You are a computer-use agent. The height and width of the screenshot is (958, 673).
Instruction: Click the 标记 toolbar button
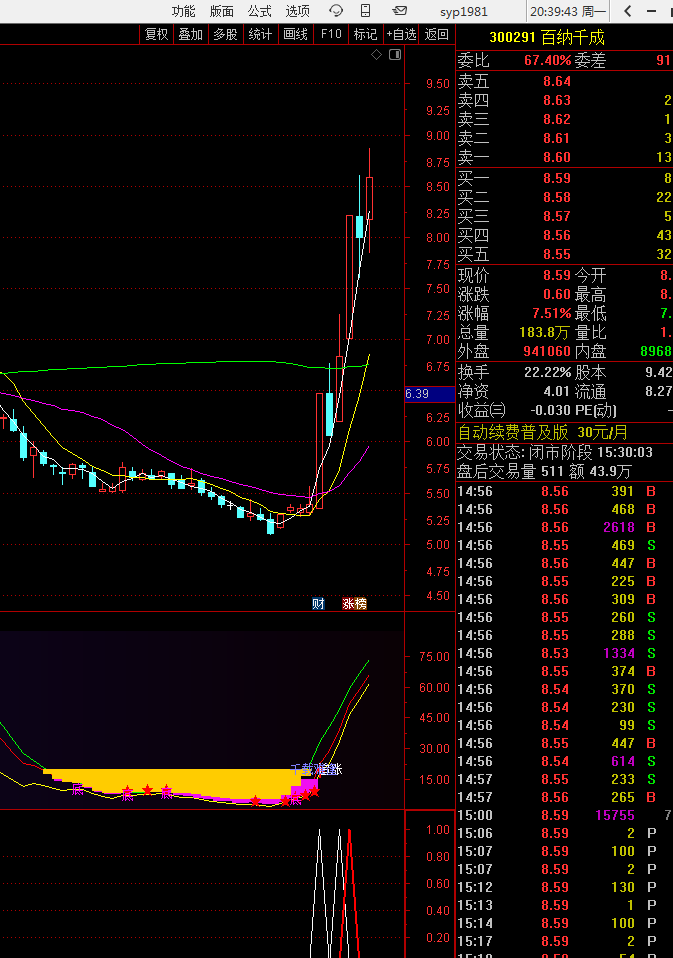pyautogui.click(x=365, y=34)
